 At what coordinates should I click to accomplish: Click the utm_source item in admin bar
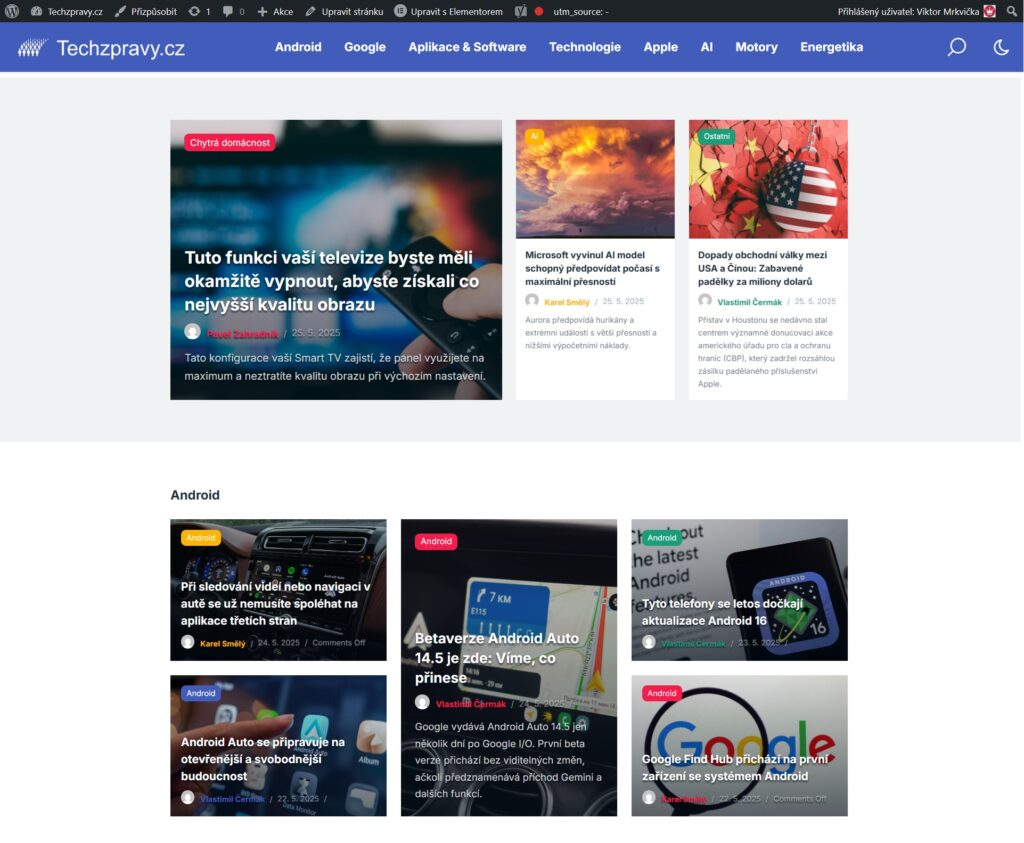point(581,11)
